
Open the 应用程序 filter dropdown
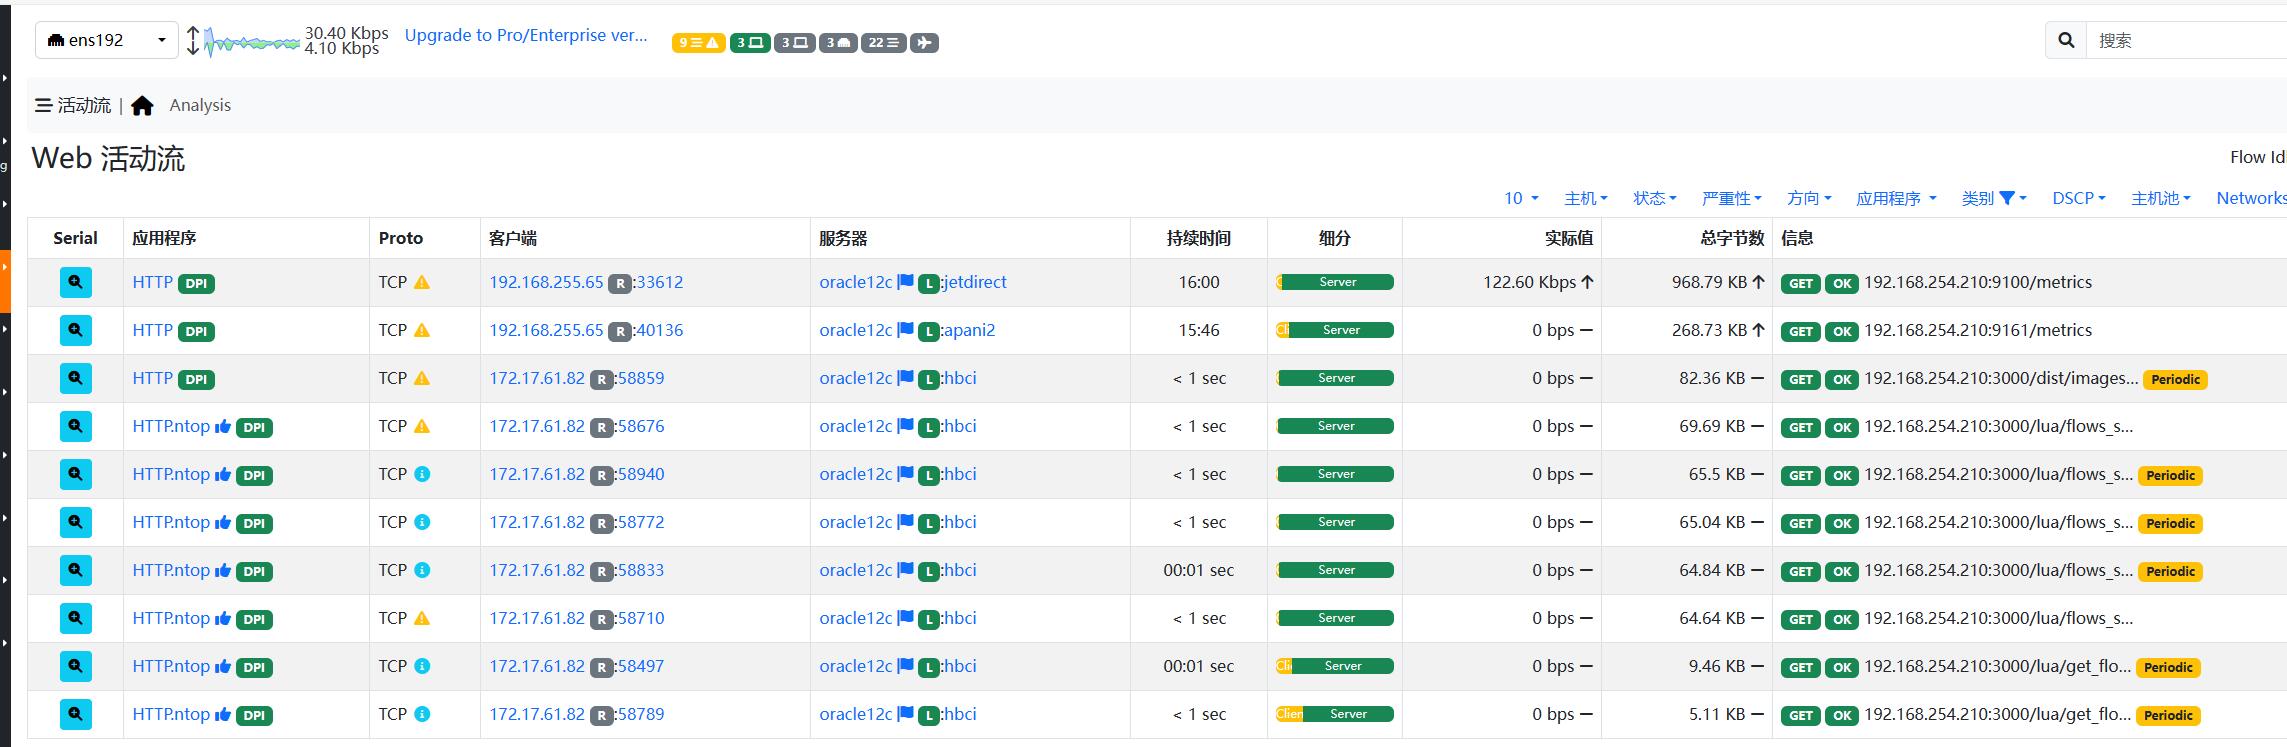1896,198
